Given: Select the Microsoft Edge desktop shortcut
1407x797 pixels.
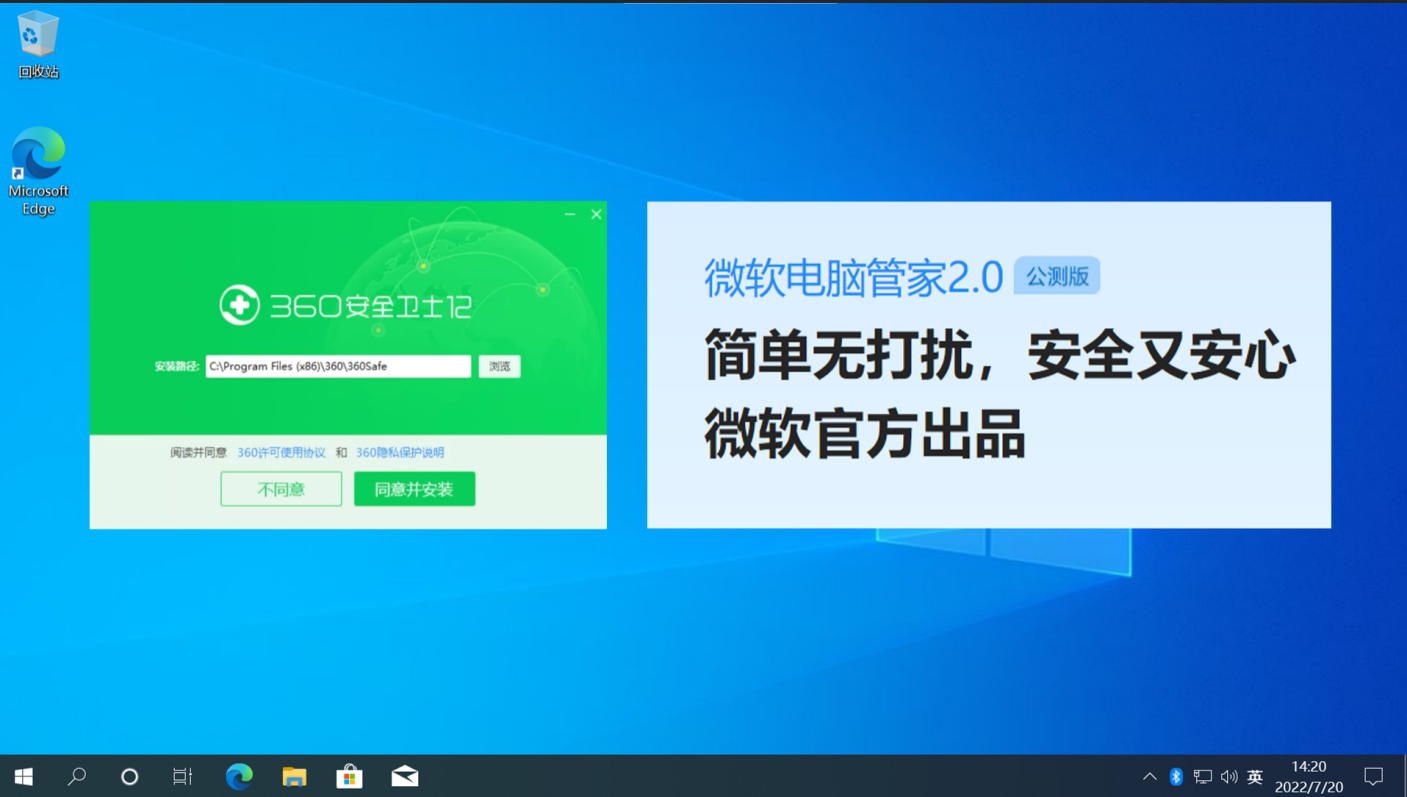Looking at the screenshot, I should click(38, 171).
